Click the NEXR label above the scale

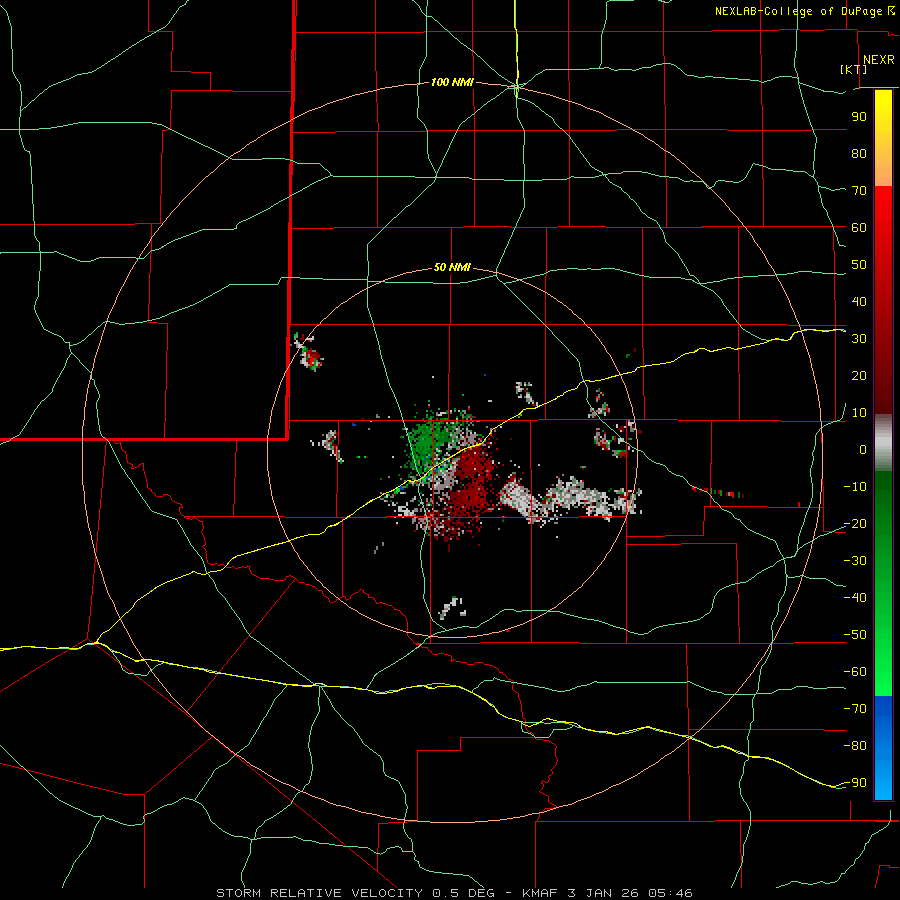click(x=878, y=60)
